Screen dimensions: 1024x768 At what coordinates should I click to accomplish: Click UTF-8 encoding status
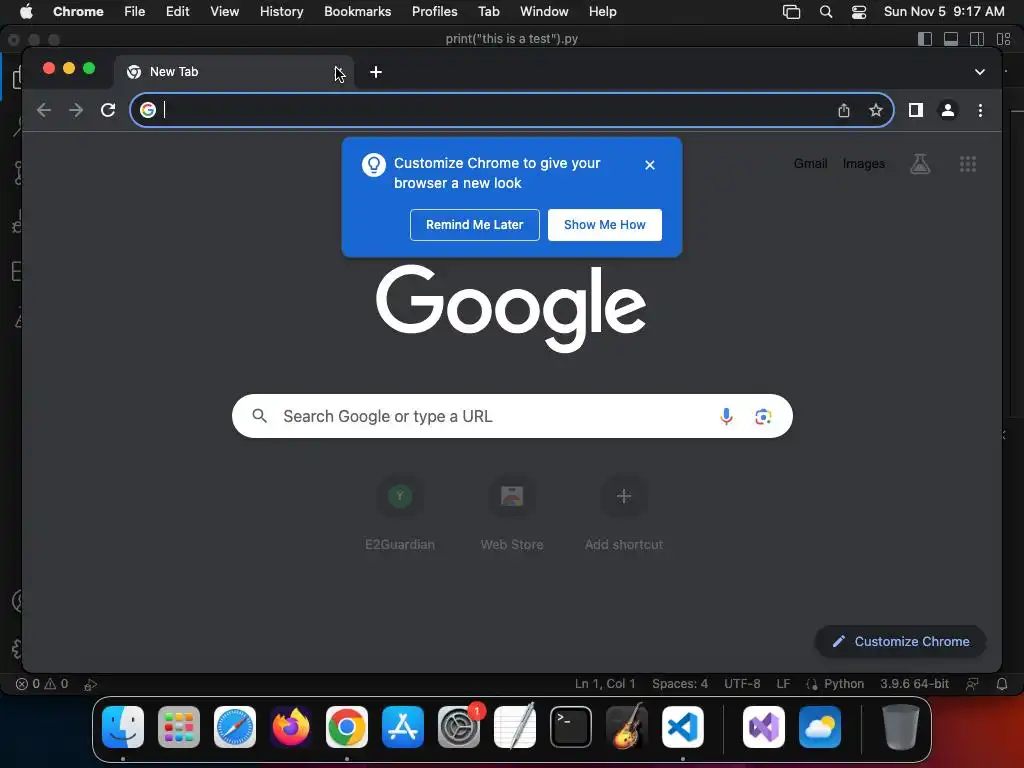tap(742, 684)
